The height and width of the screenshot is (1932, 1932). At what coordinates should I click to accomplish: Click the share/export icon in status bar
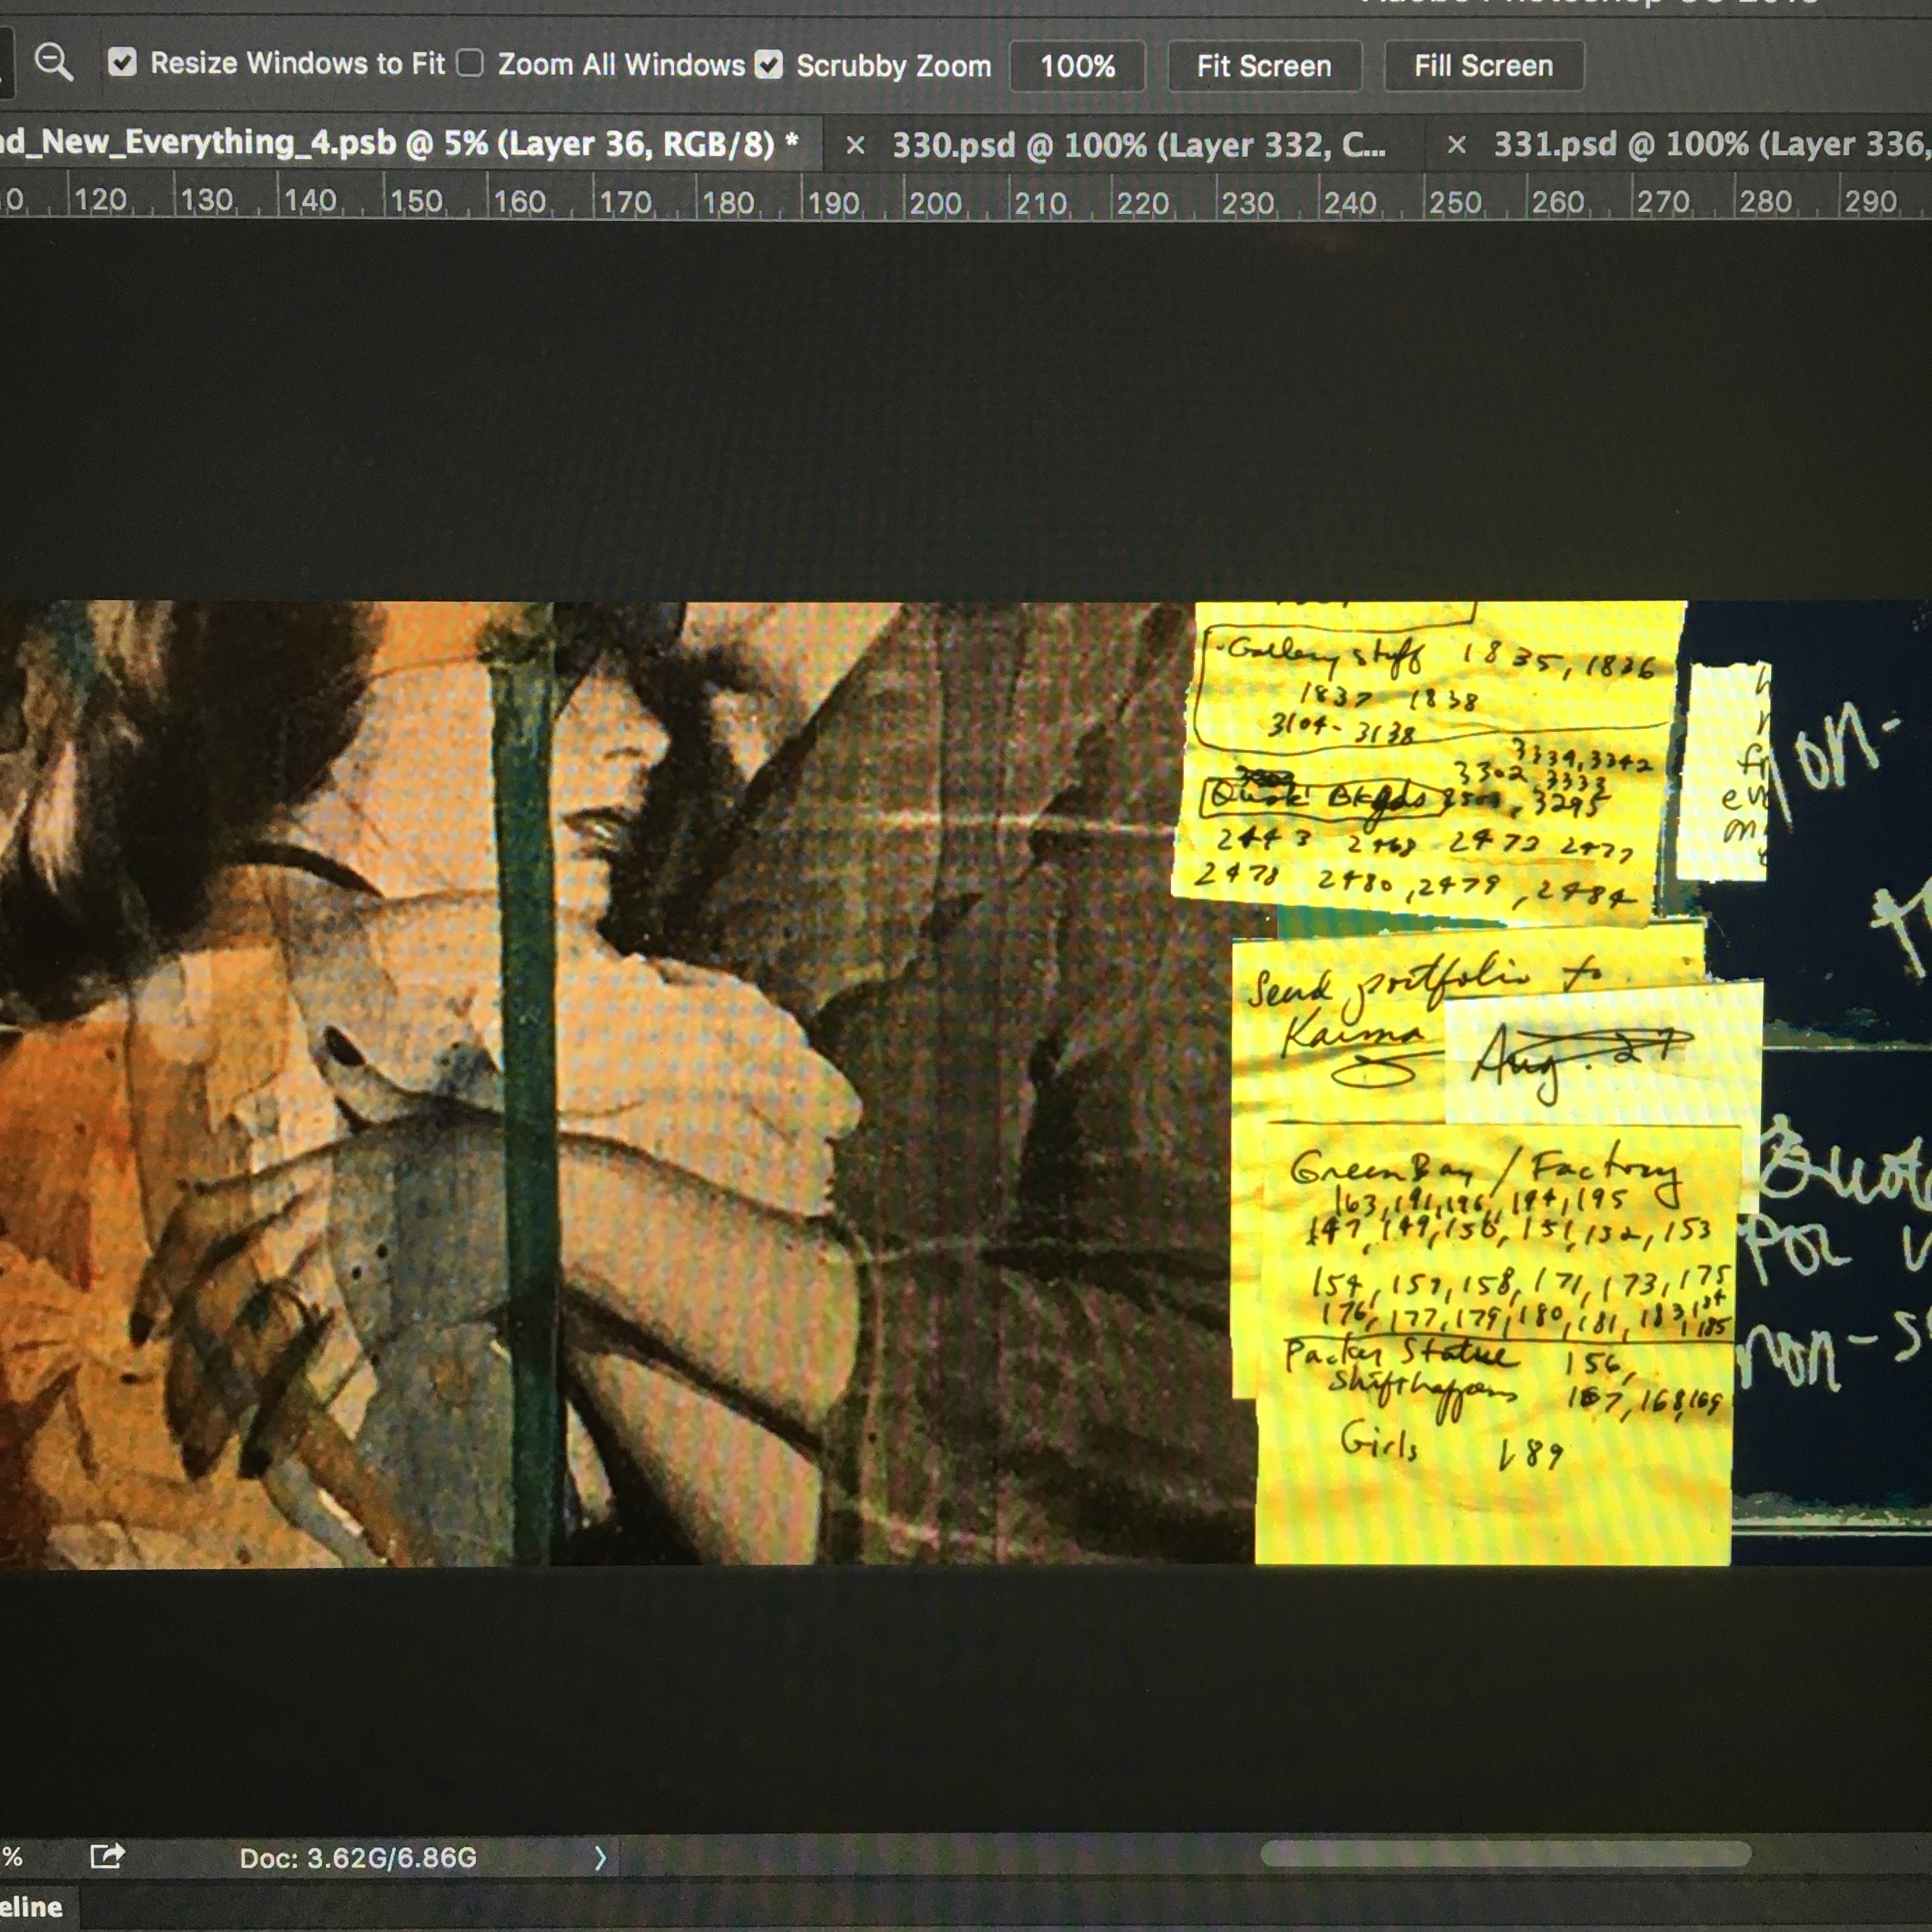pyautogui.click(x=107, y=1857)
